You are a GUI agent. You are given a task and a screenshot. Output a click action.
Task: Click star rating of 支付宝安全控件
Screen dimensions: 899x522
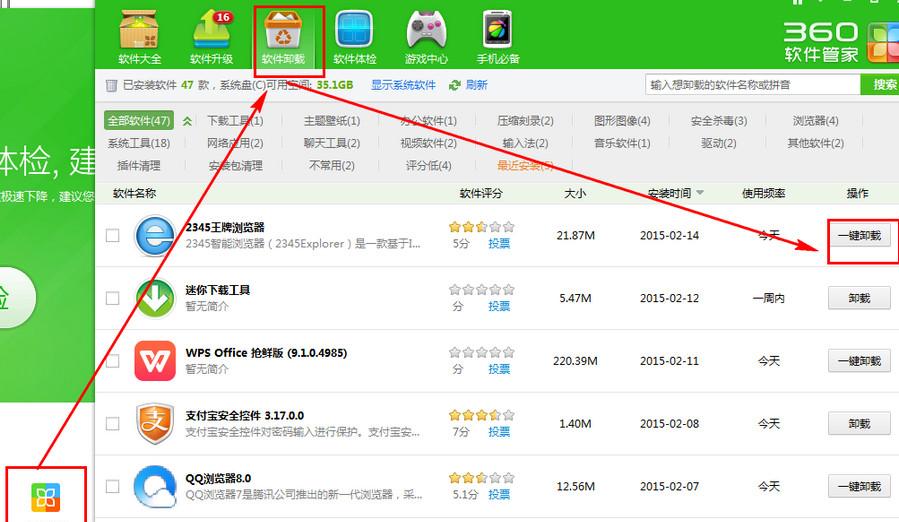[x=482, y=415]
